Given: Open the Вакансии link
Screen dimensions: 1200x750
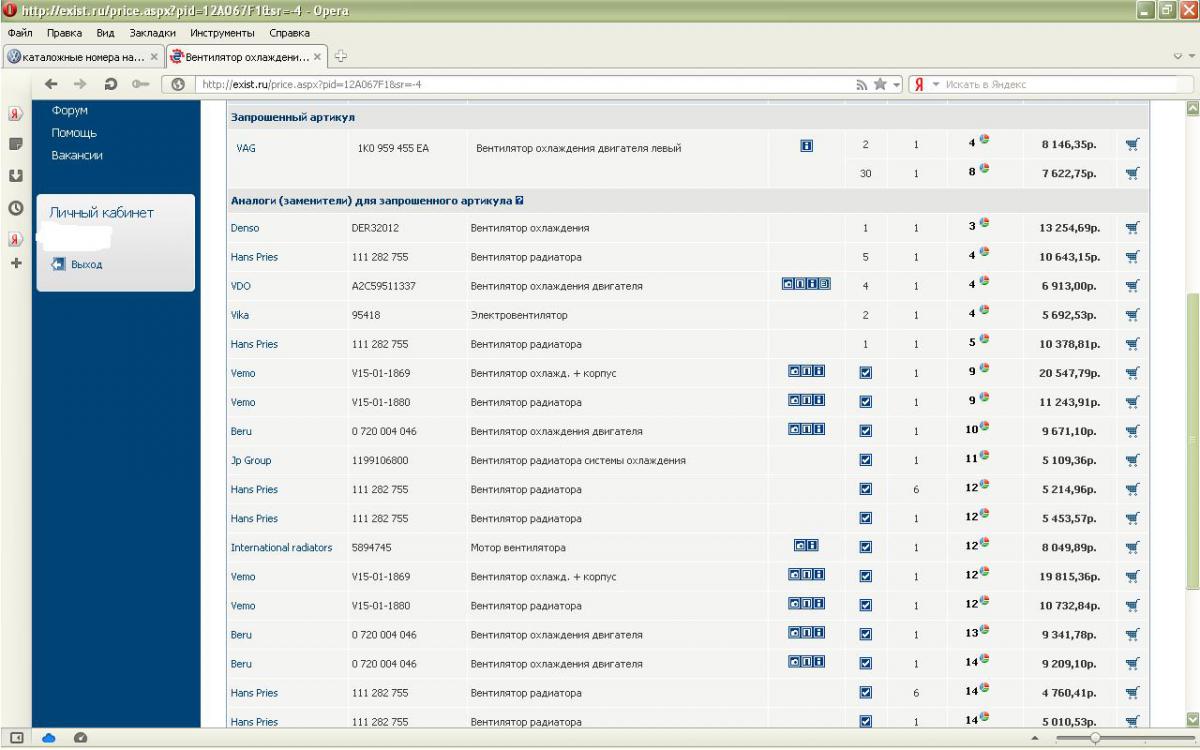Looking at the screenshot, I should coord(77,155).
